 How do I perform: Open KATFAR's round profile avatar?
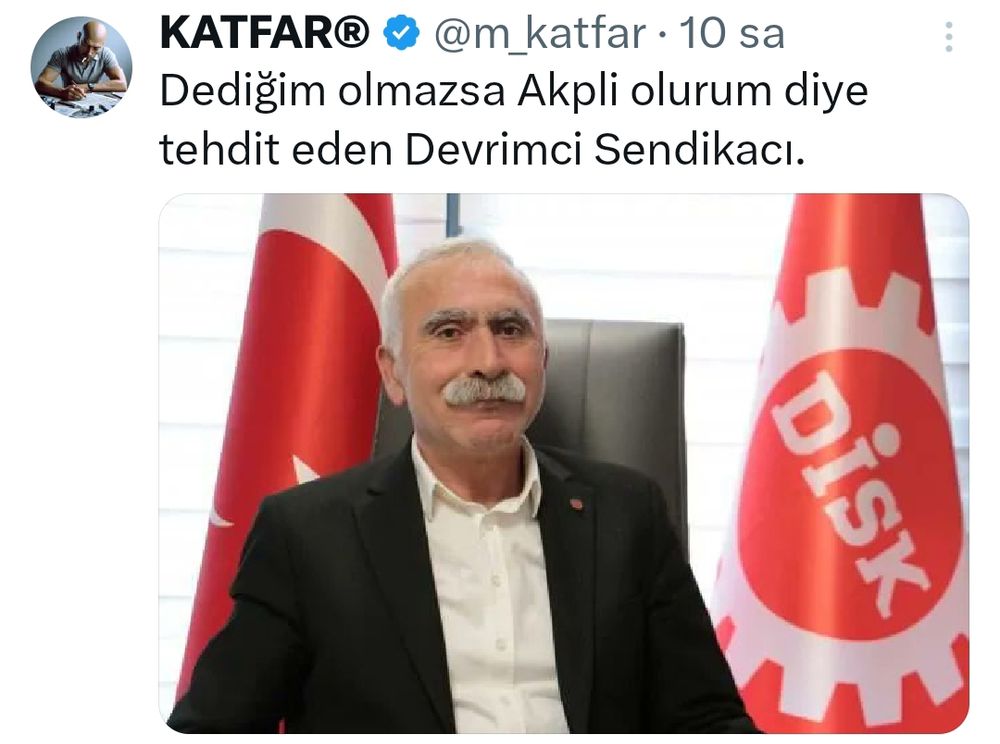pyautogui.click(x=82, y=67)
